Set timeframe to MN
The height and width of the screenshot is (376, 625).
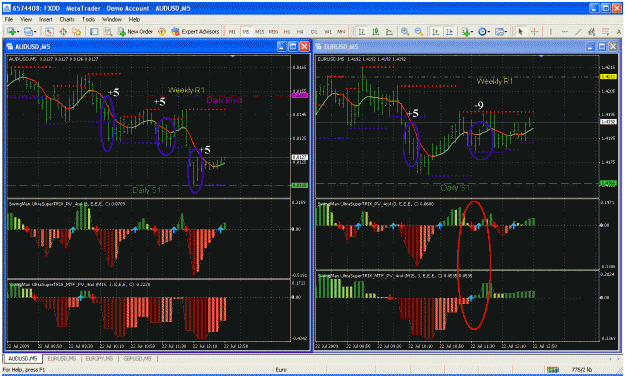[x=341, y=31]
